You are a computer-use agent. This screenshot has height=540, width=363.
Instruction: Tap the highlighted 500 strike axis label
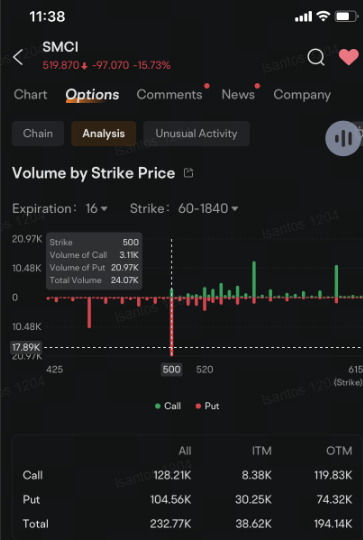point(172,370)
